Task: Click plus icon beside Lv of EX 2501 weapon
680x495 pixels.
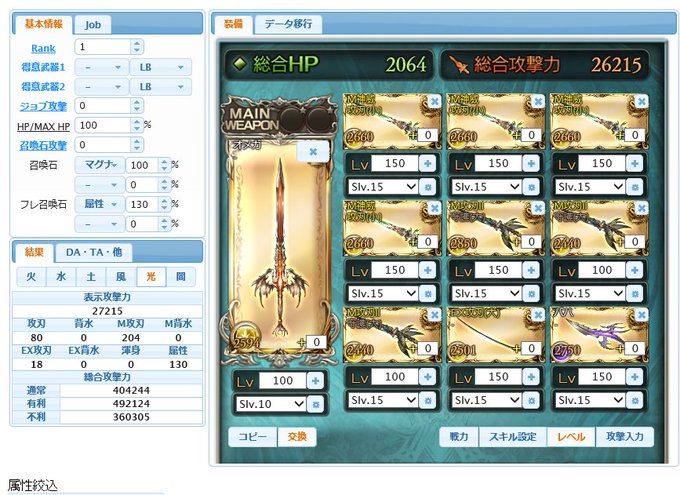Action: 531,377
